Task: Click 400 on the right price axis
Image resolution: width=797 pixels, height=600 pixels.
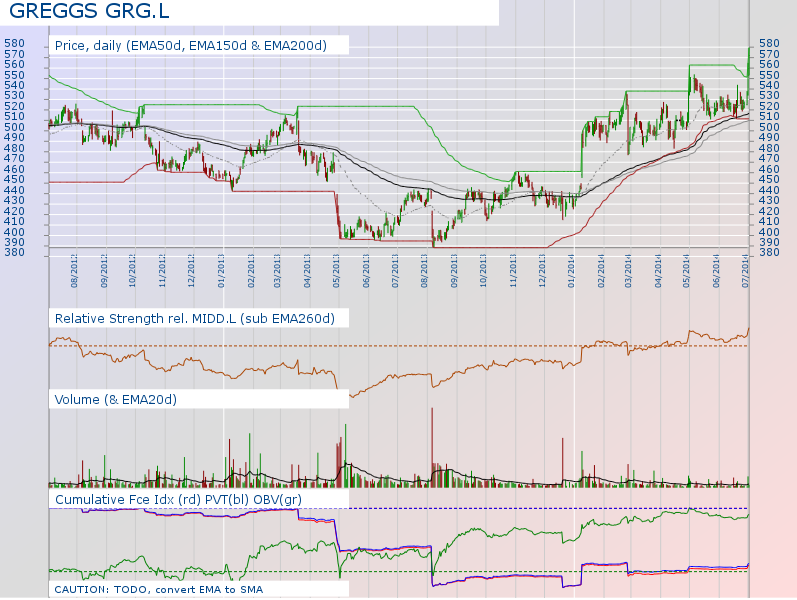Action: 769,231
